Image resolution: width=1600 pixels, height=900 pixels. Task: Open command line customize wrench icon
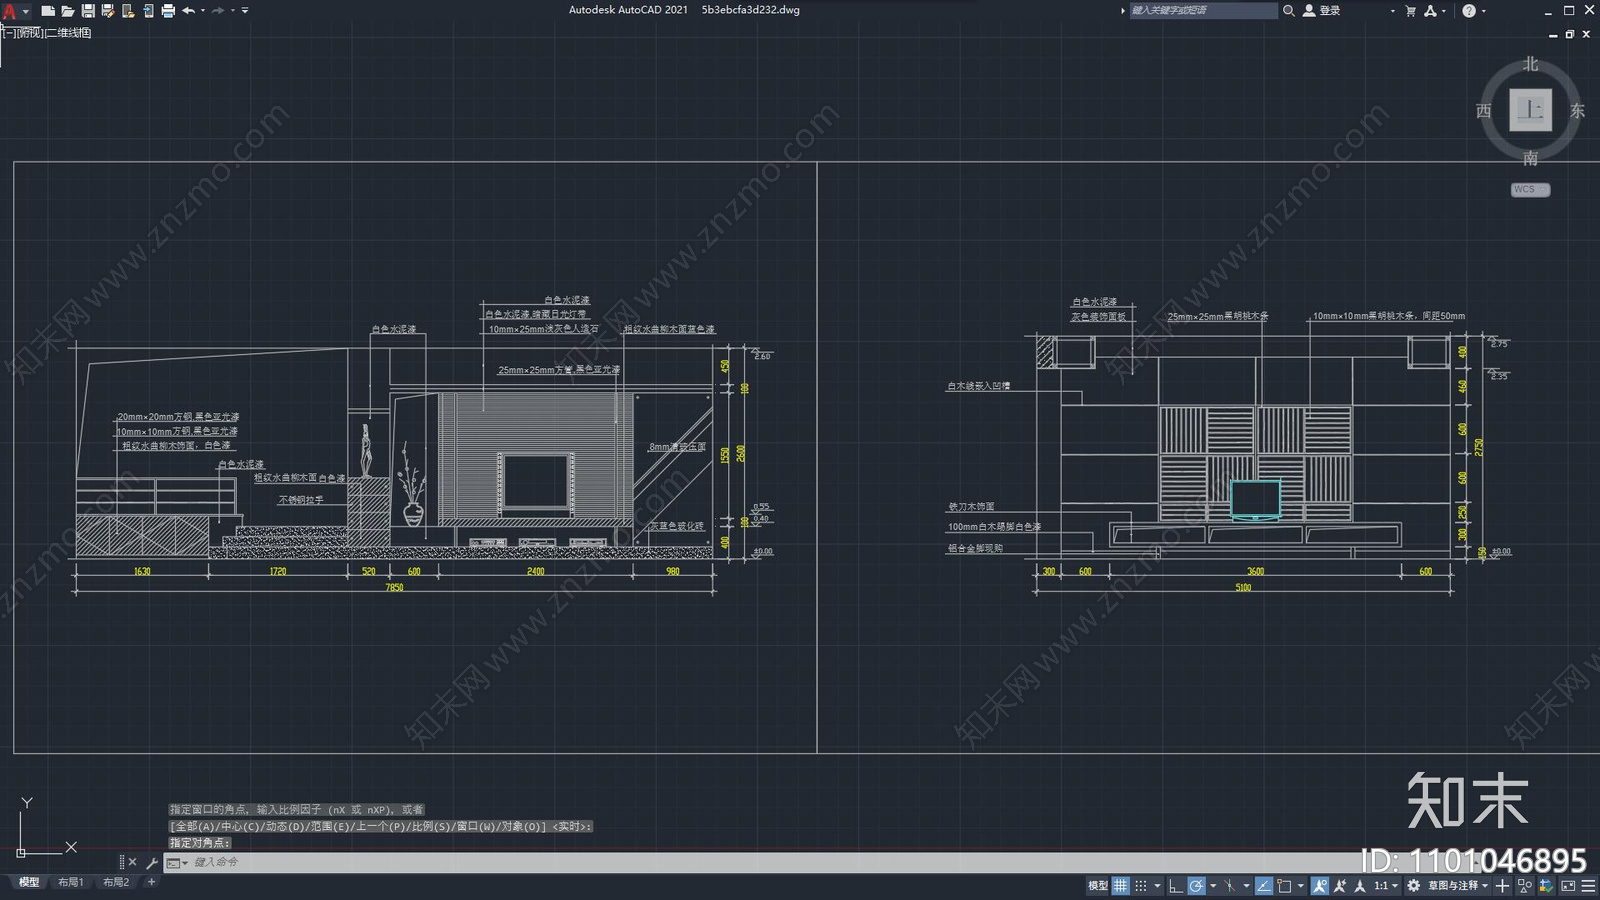point(152,862)
